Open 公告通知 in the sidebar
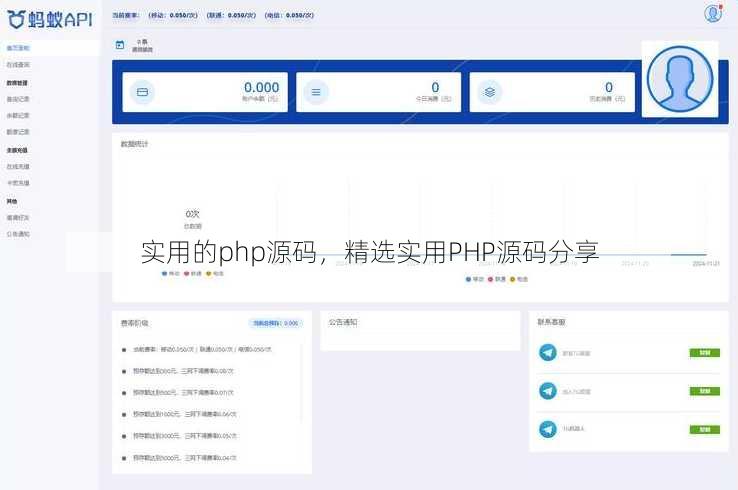738x490 pixels. pyautogui.click(x=18, y=234)
